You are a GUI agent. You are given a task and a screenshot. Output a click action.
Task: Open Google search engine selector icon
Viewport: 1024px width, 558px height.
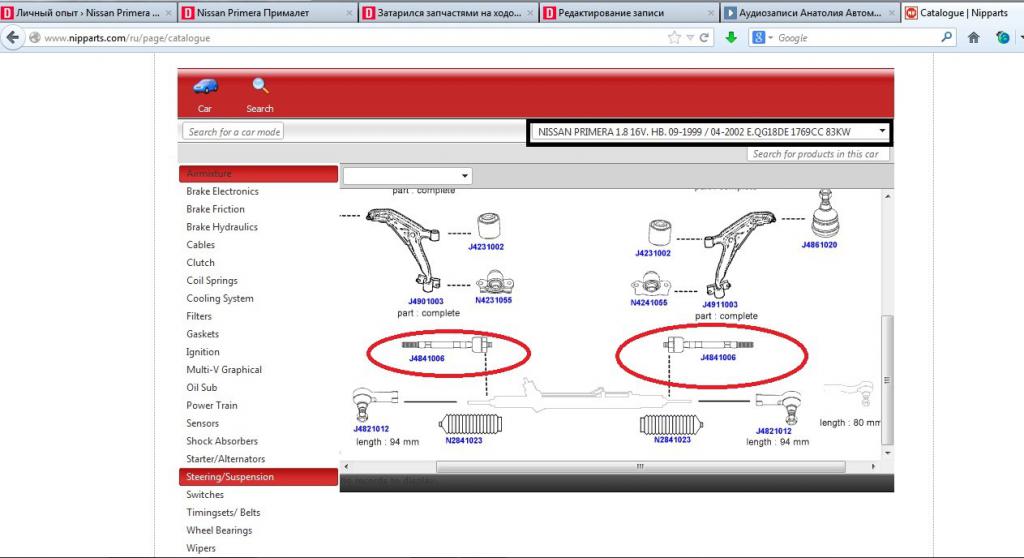click(761, 38)
